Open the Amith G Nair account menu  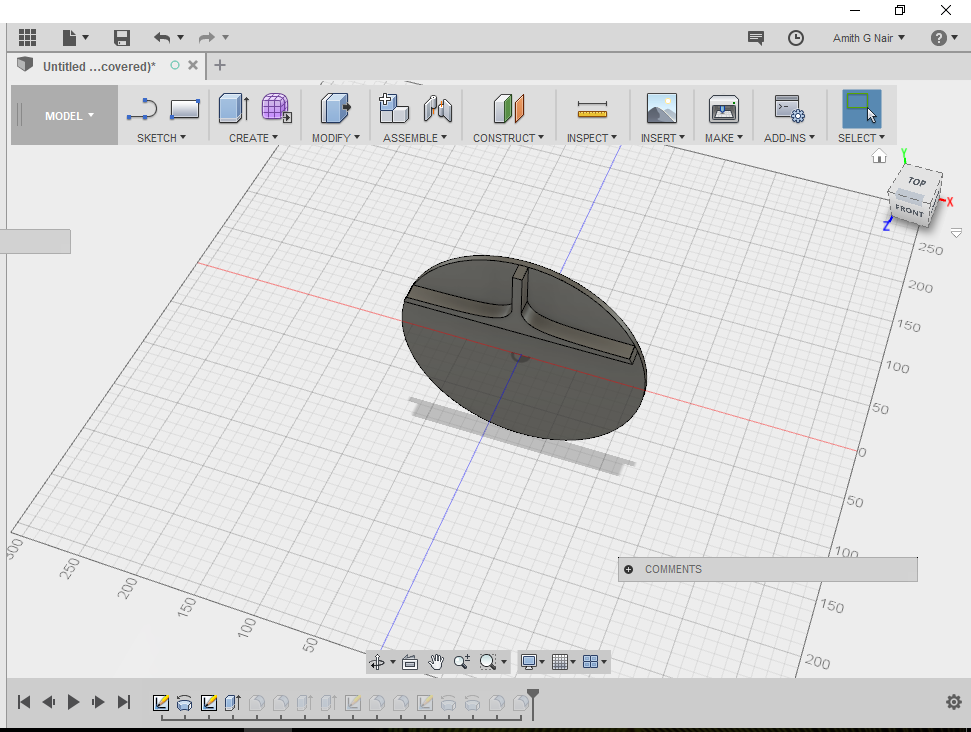pyautogui.click(x=868, y=38)
